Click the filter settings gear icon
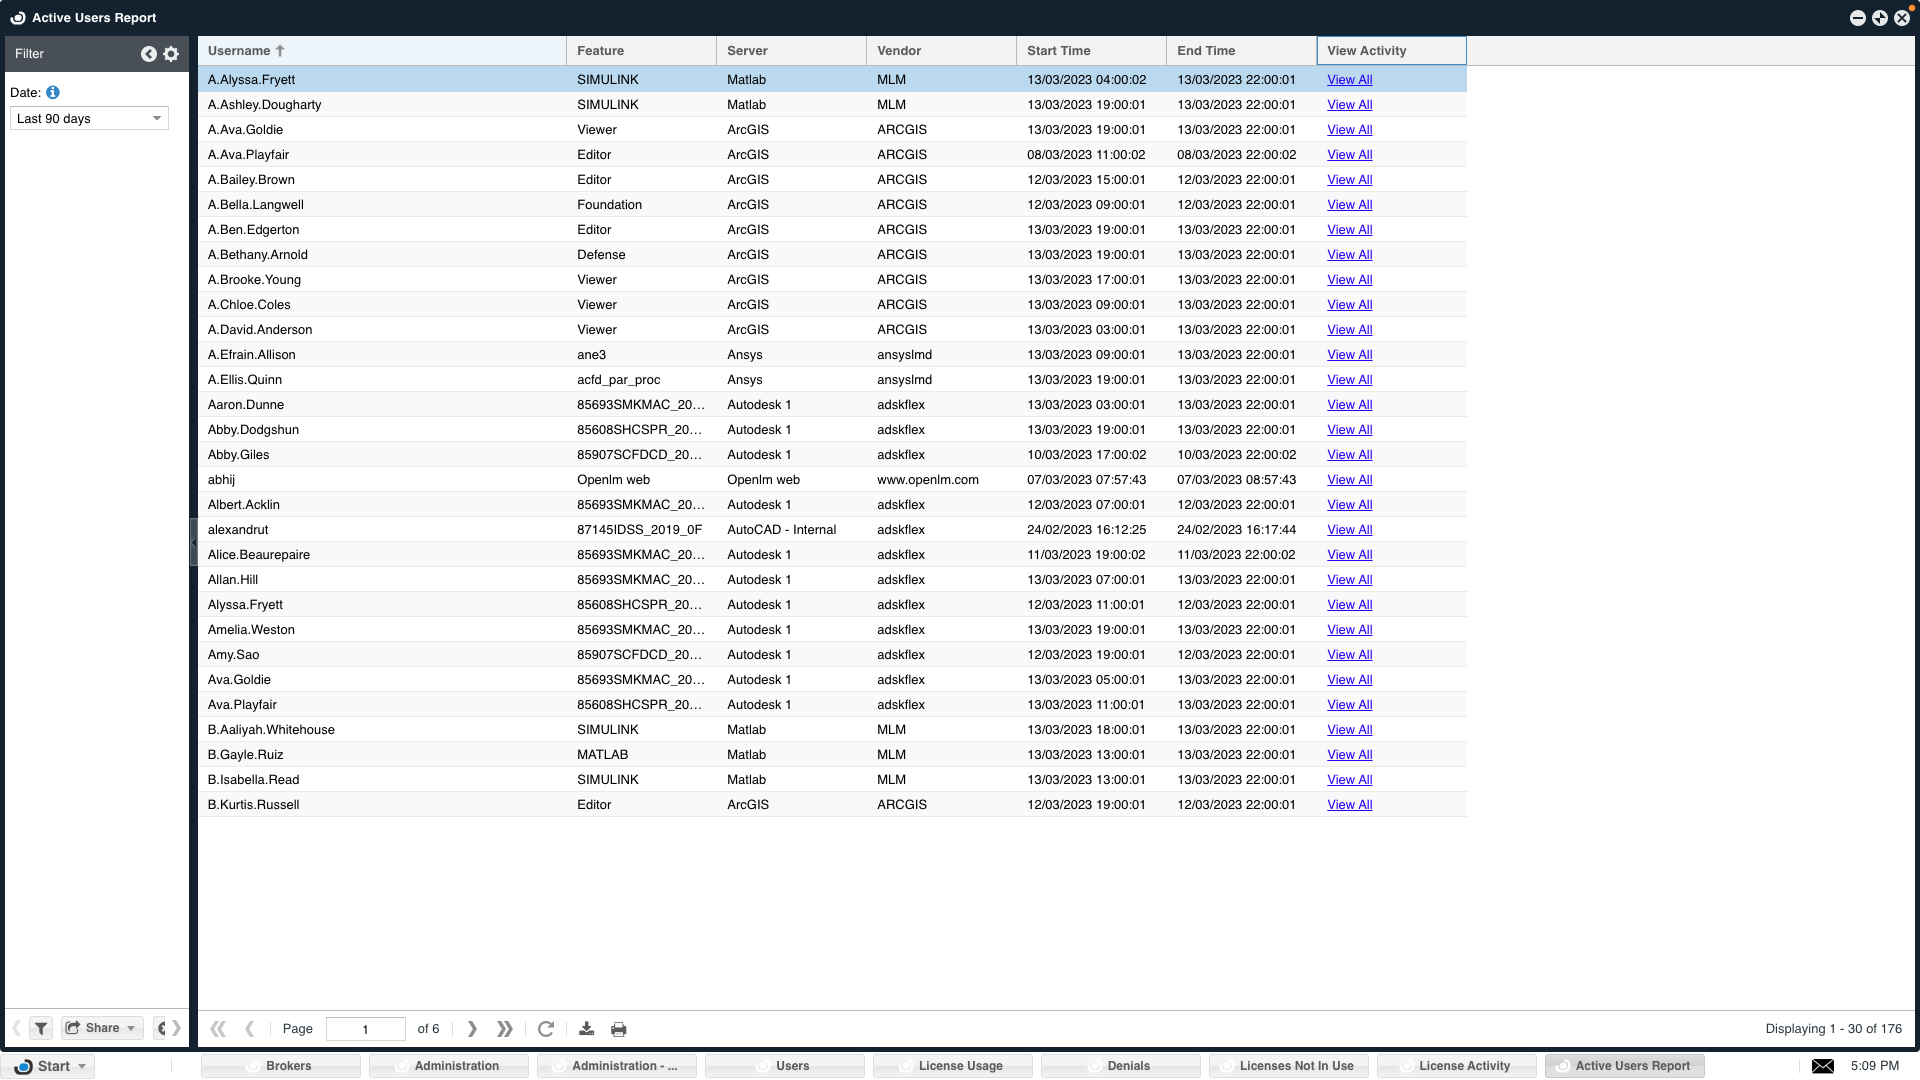The image size is (1920, 1080). click(171, 54)
